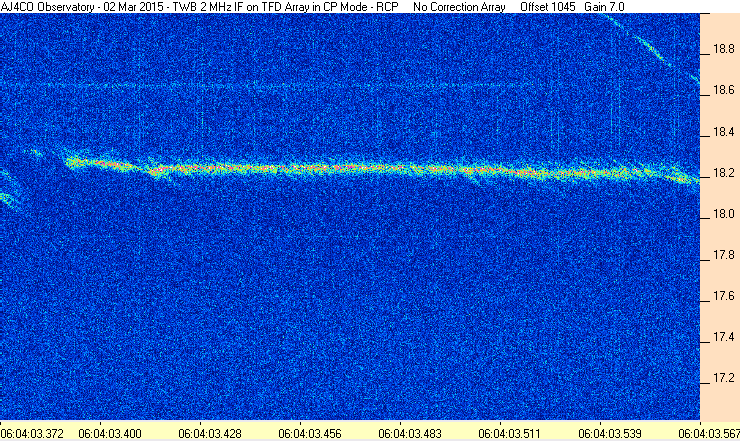The width and height of the screenshot is (740, 441).
Task: Click the 06:04:03.428 time label
Action: point(210,433)
